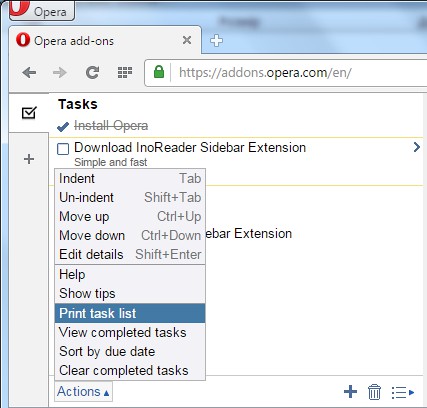The width and height of the screenshot is (427, 408).
Task: Open the Tasks sidebar panel icon
Action: point(29,113)
